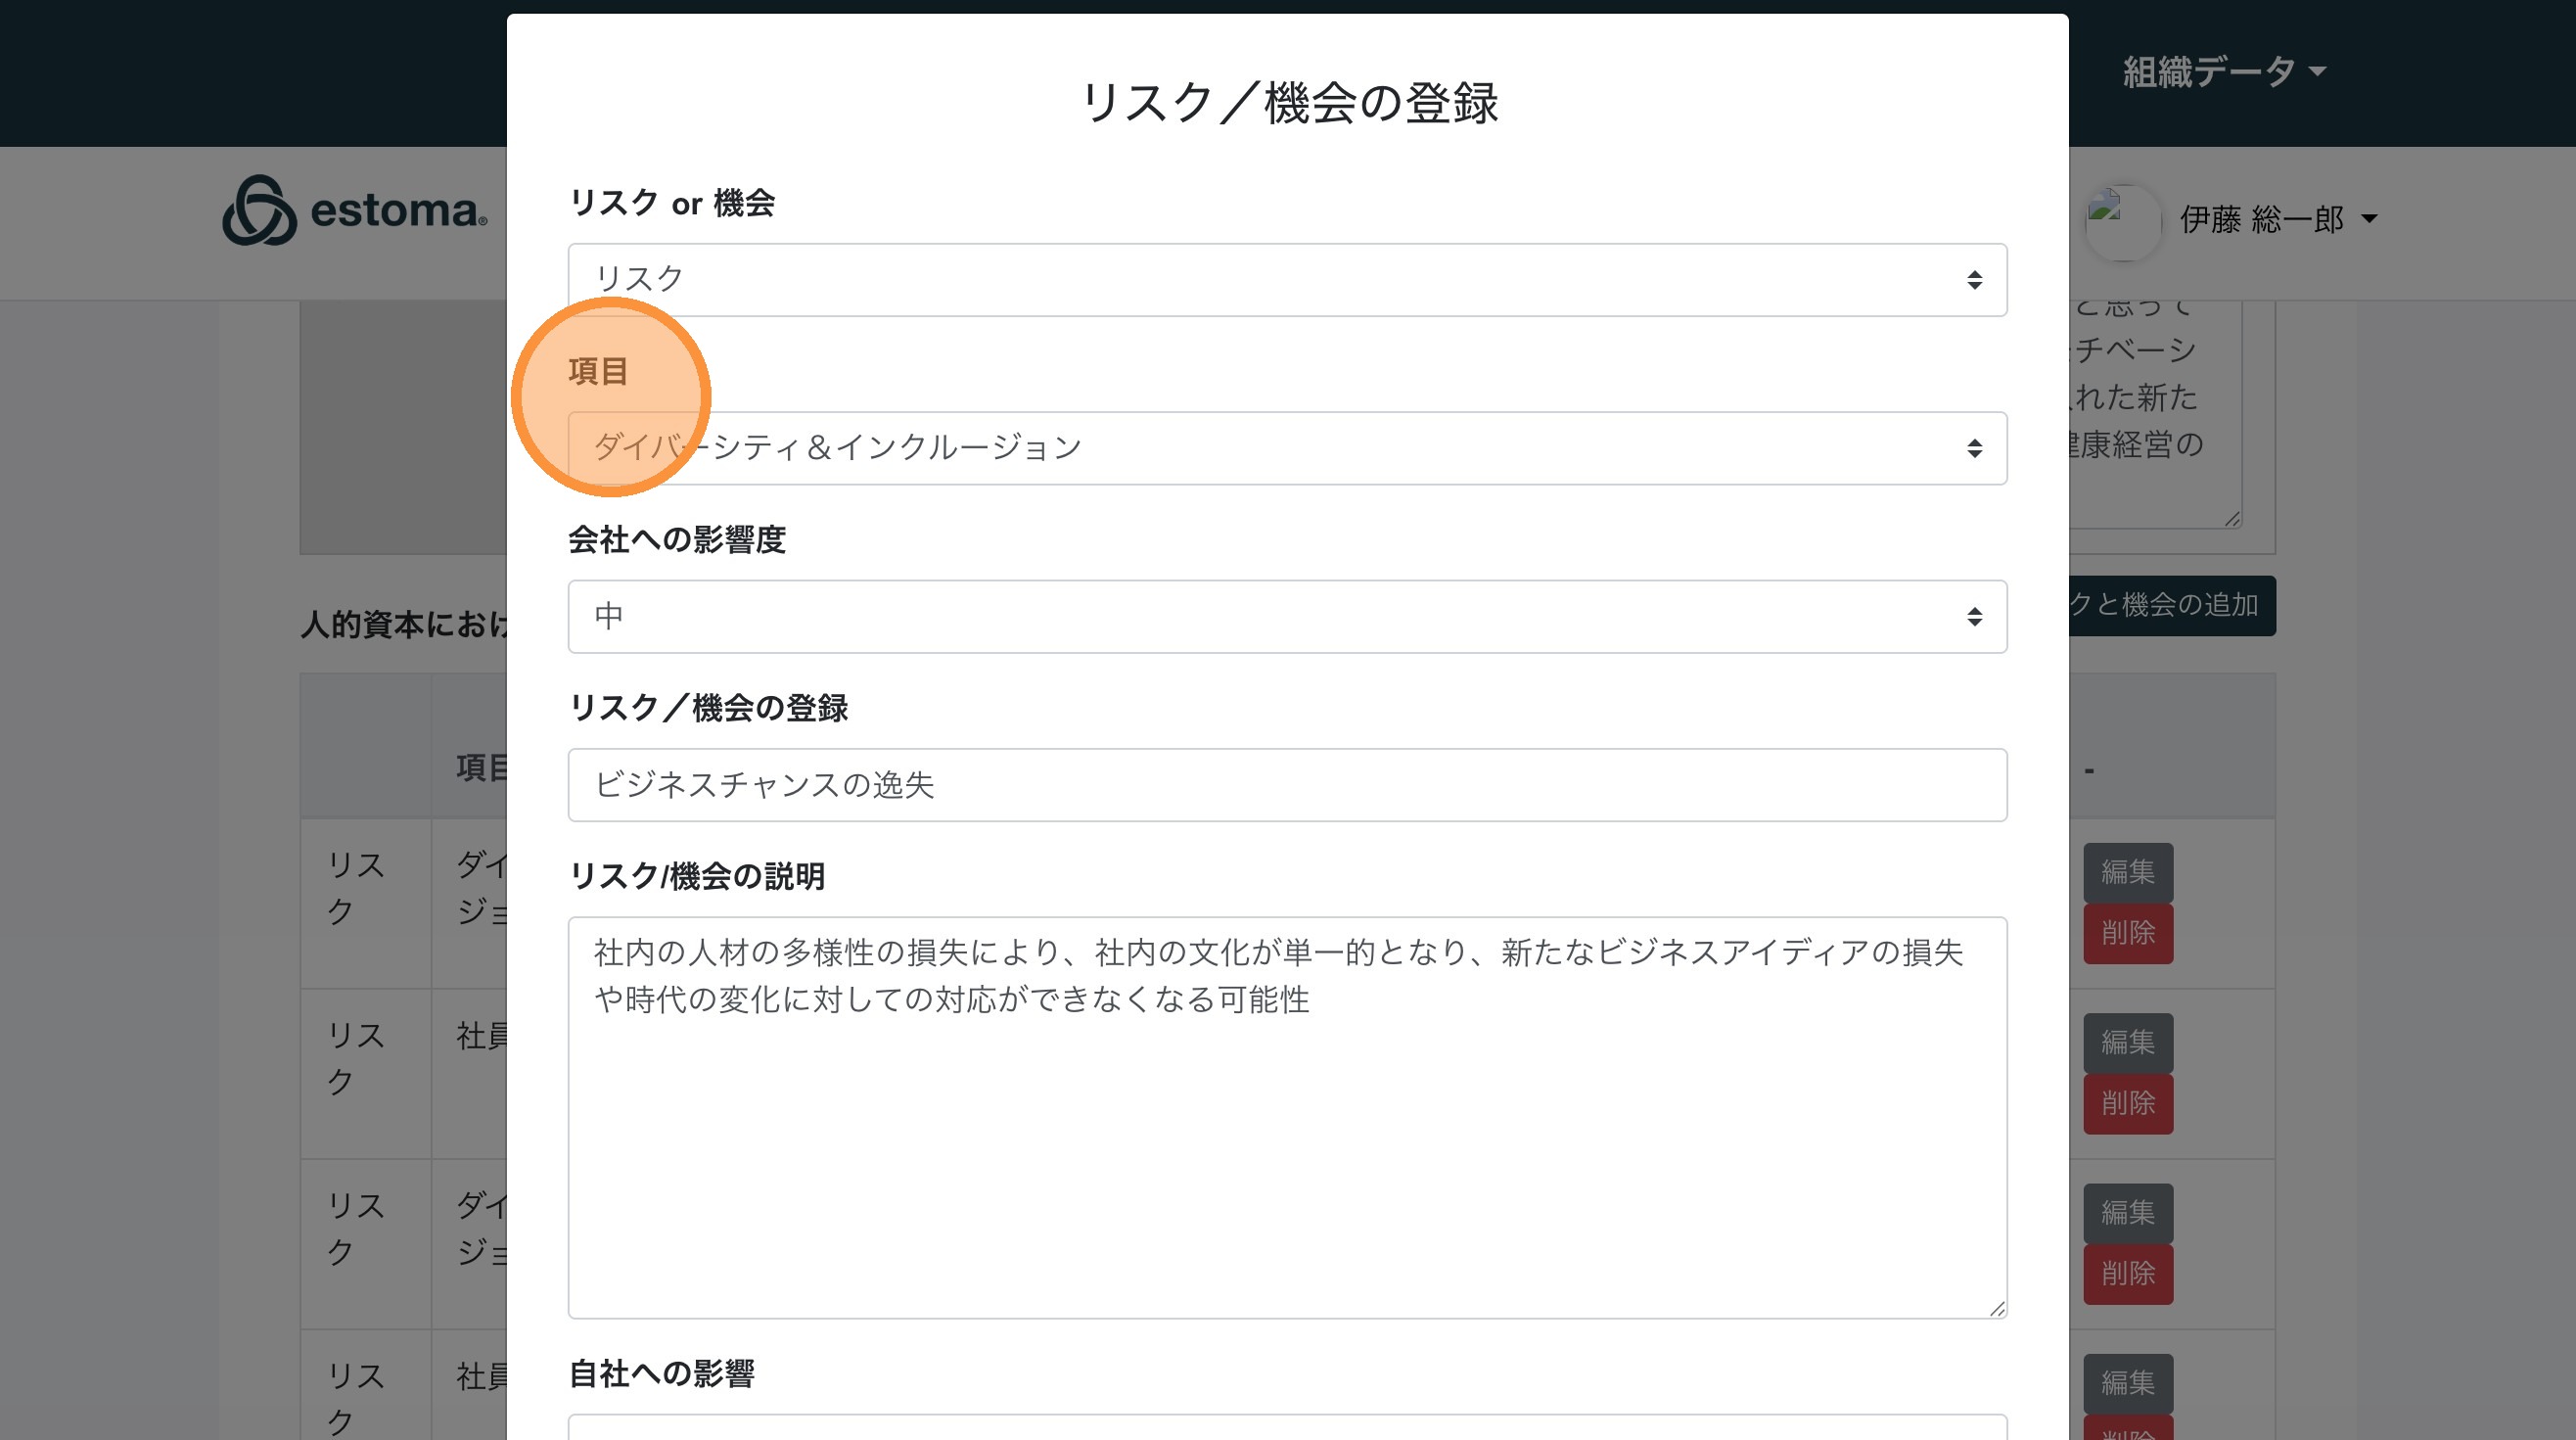Open the リスク or 機会 dropdown
The height and width of the screenshot is (1440, 2576).
click(x=1286, y=280)
